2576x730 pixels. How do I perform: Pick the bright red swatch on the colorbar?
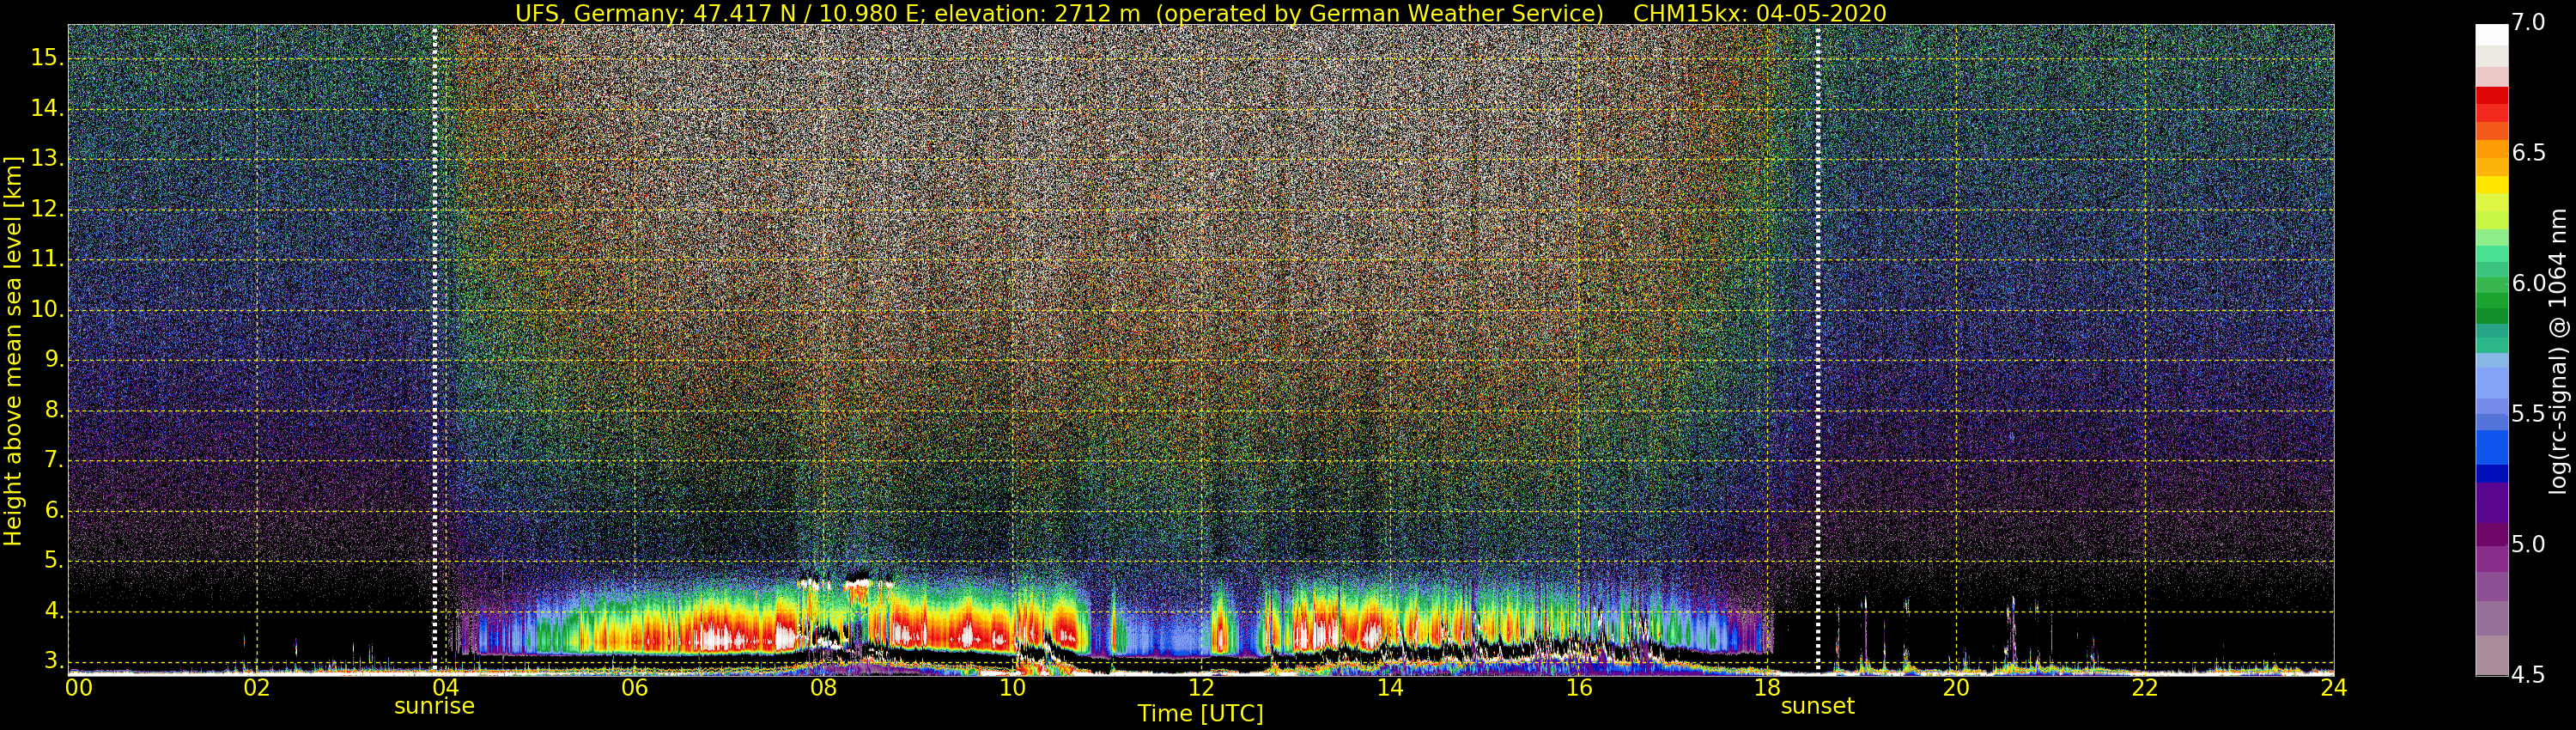[2492, 96]
